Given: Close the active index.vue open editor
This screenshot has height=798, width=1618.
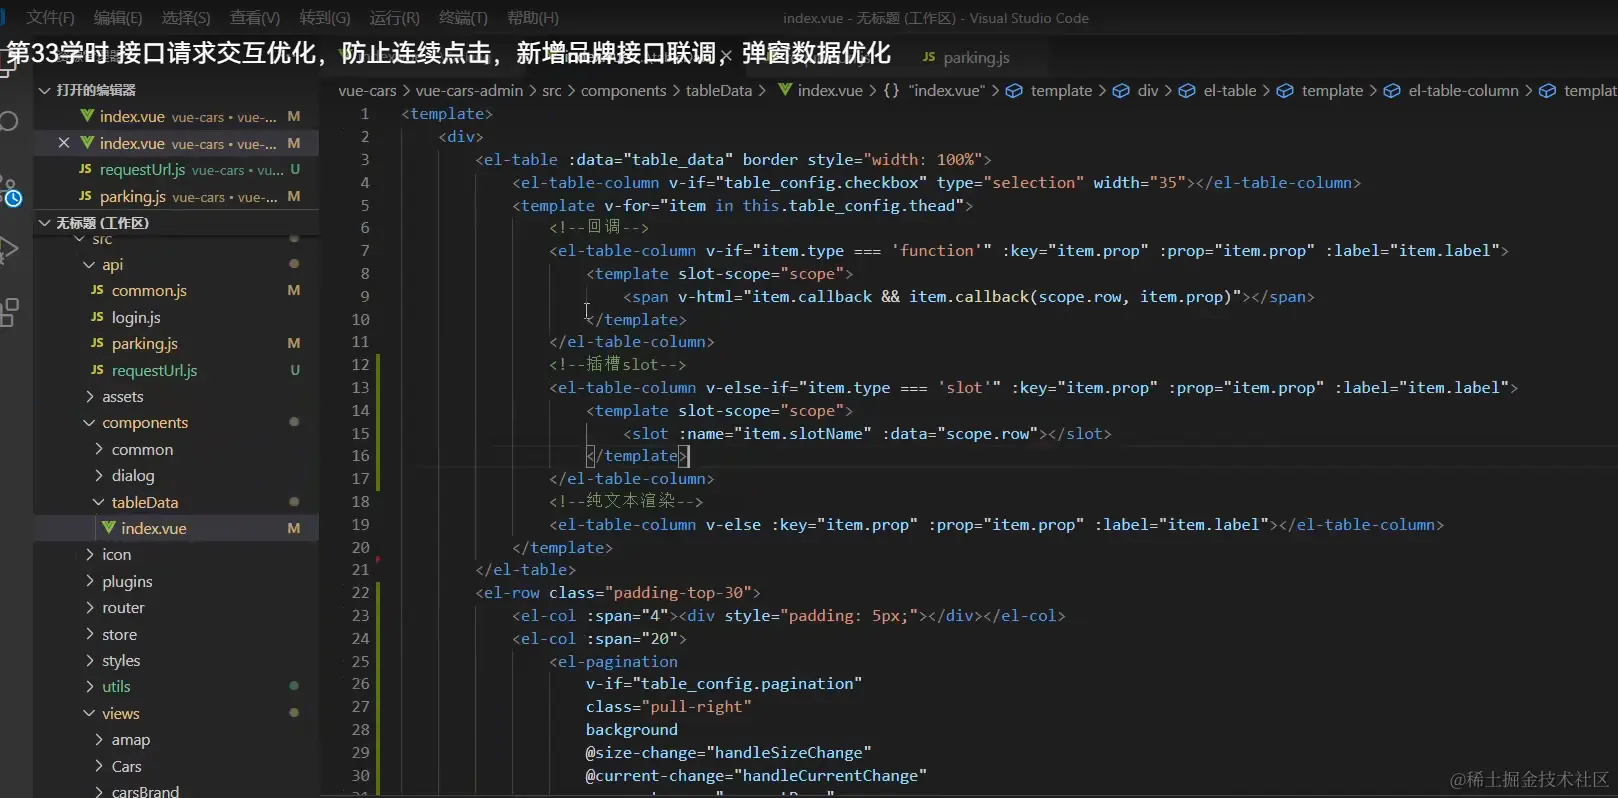Looking at the screenshot, I should point(64,143).
